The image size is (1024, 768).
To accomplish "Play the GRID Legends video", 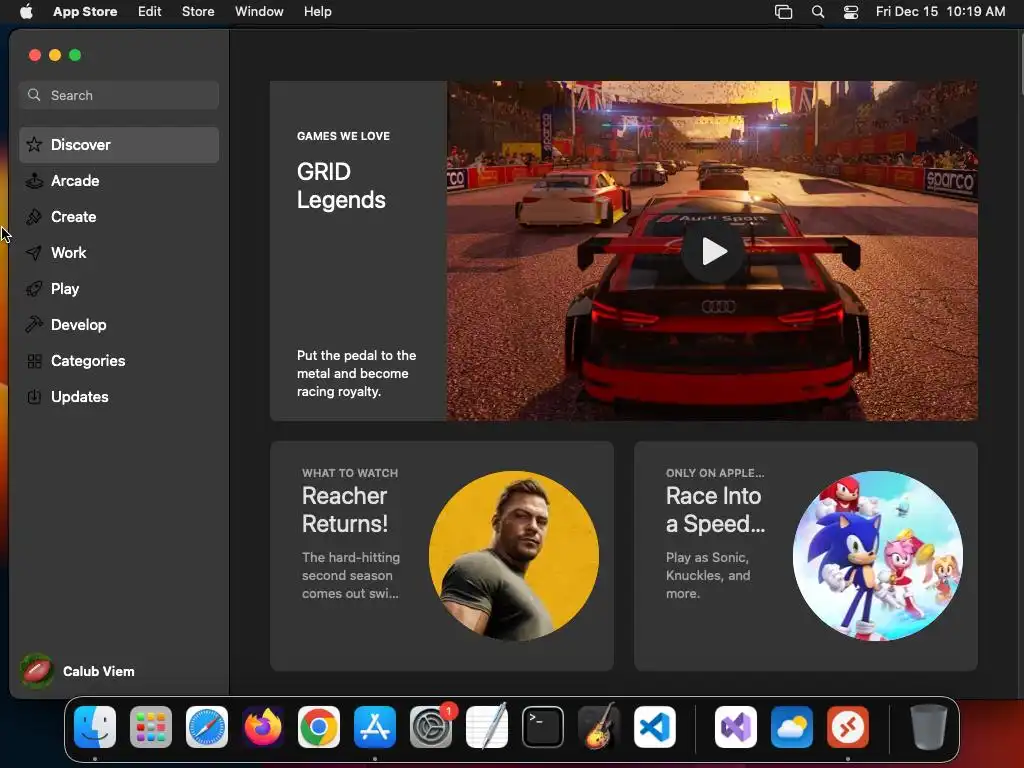I will (713, 251).
